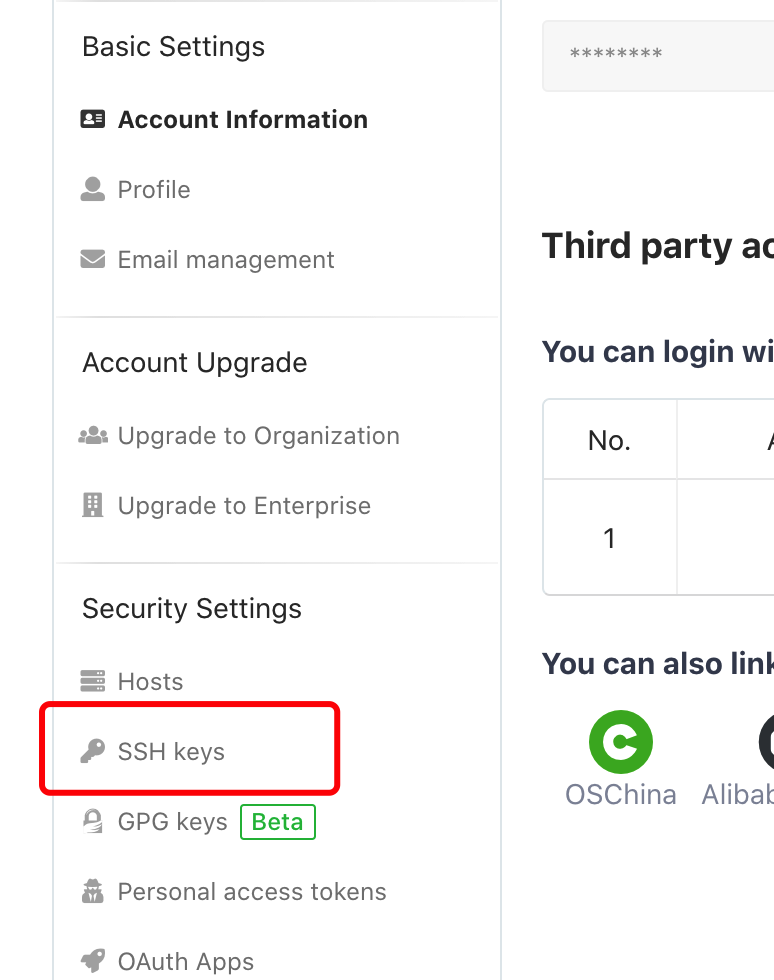Click the Email management envelope icon

tap(93, 259)
